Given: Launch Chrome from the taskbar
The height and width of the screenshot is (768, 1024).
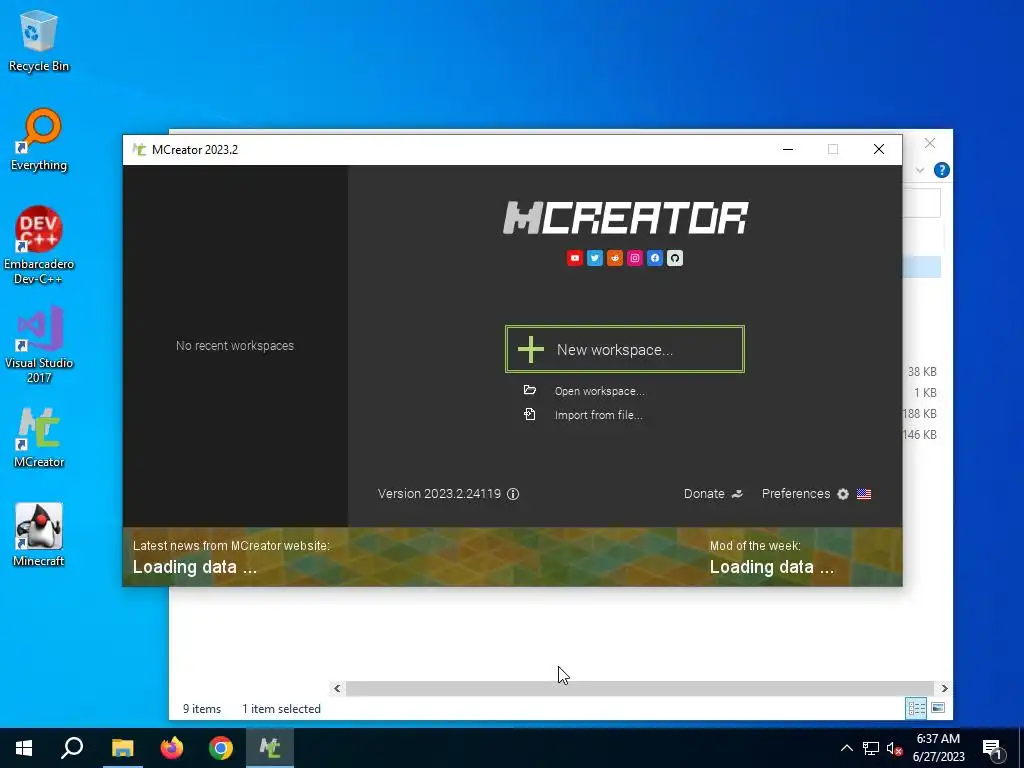Looking at the screenshot, I should tap(221, 748).
